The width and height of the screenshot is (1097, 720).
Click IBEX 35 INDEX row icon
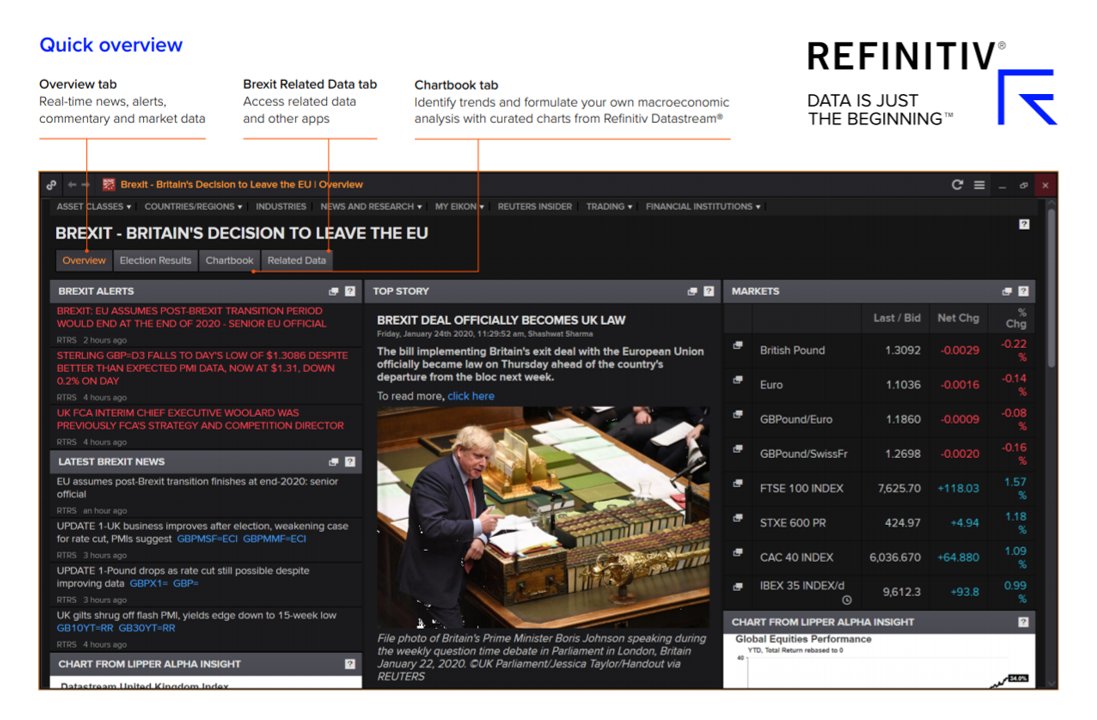click(737, 587)
